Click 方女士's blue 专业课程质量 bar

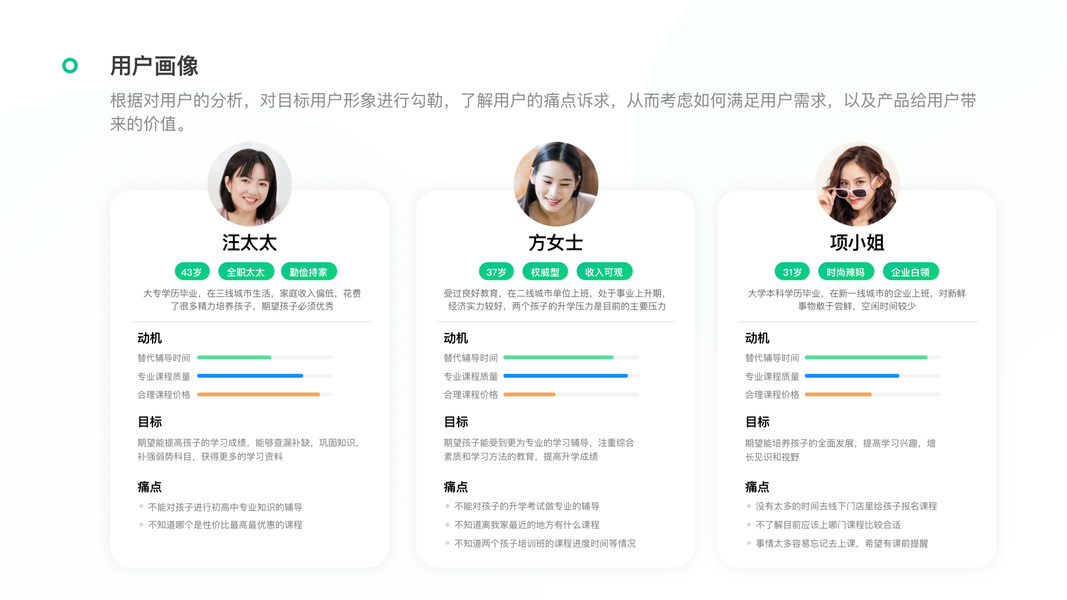[565, 376]
